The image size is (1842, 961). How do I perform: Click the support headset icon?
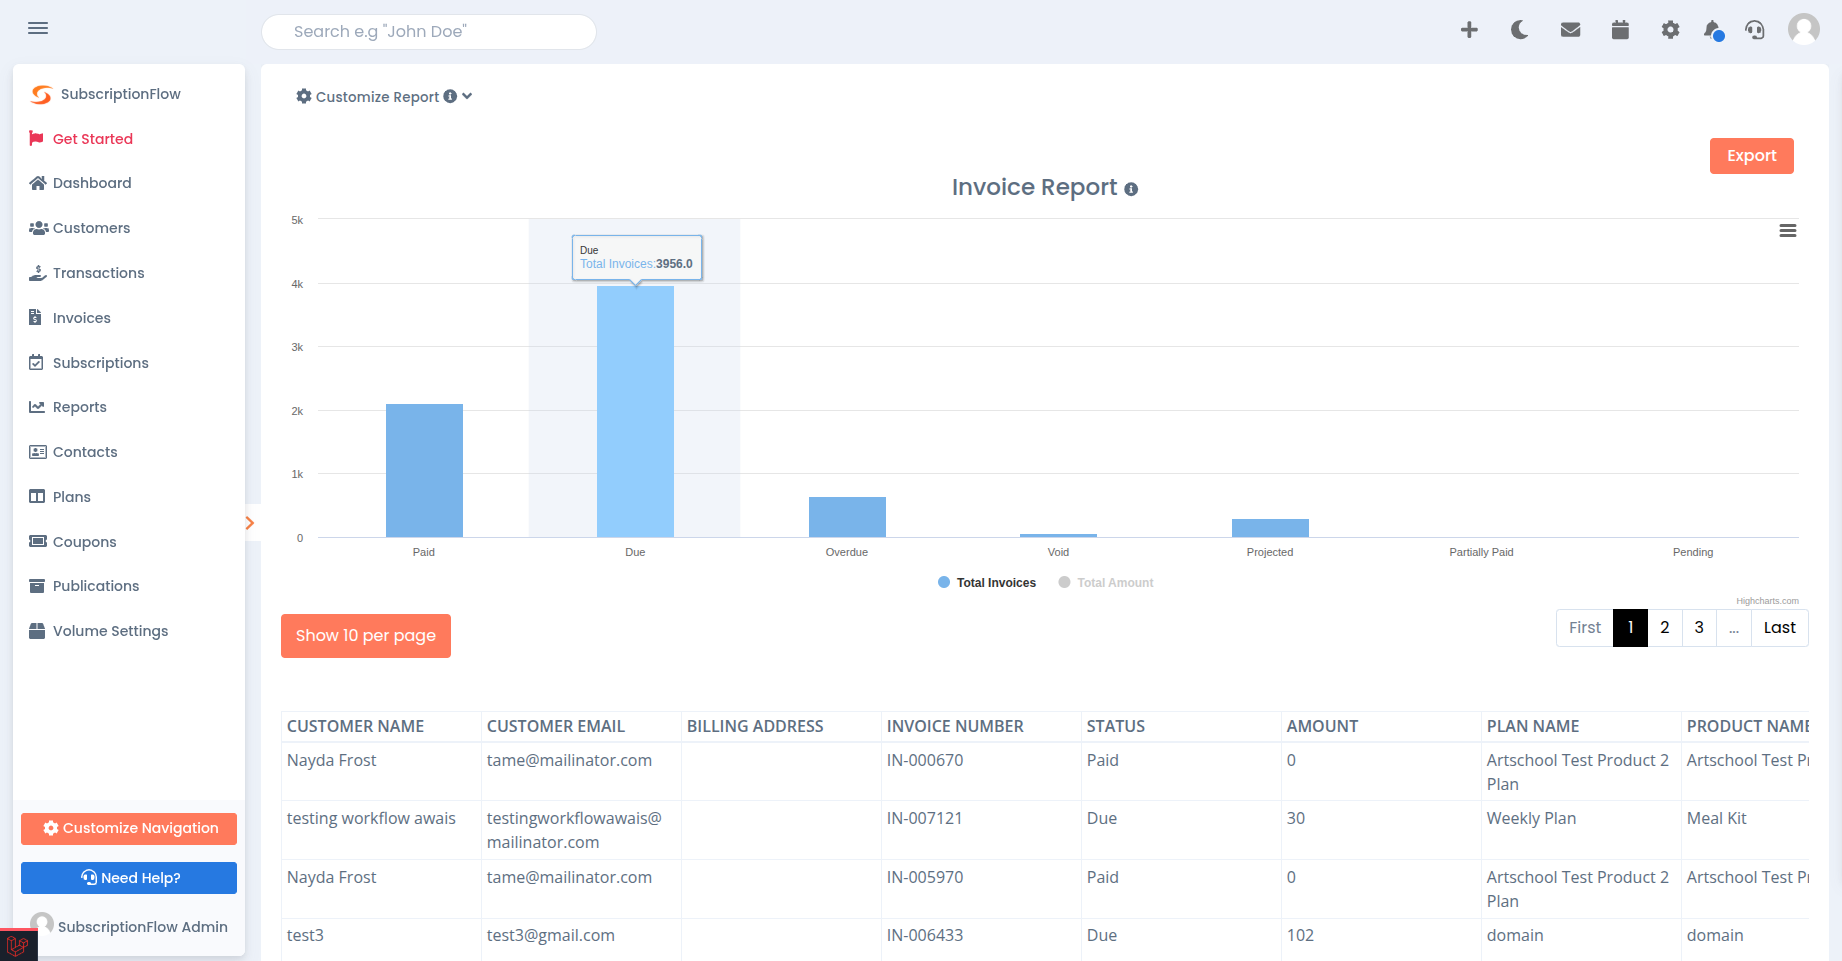(x=1755, y=30)
